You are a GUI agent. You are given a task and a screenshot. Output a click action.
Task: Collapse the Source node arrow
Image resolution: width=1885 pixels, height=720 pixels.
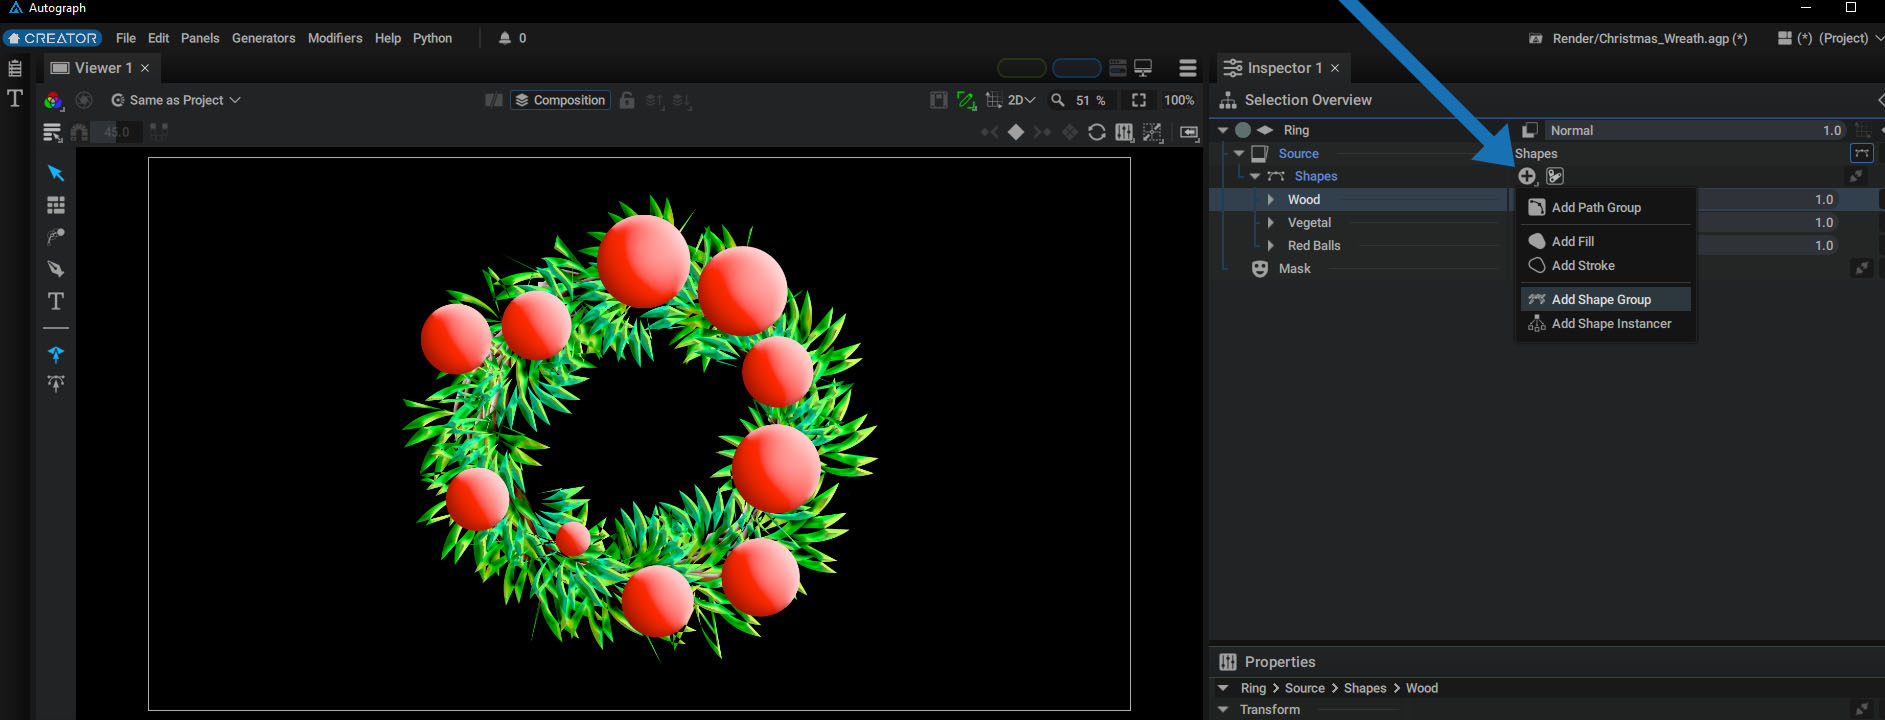(x=1239, y=153)
